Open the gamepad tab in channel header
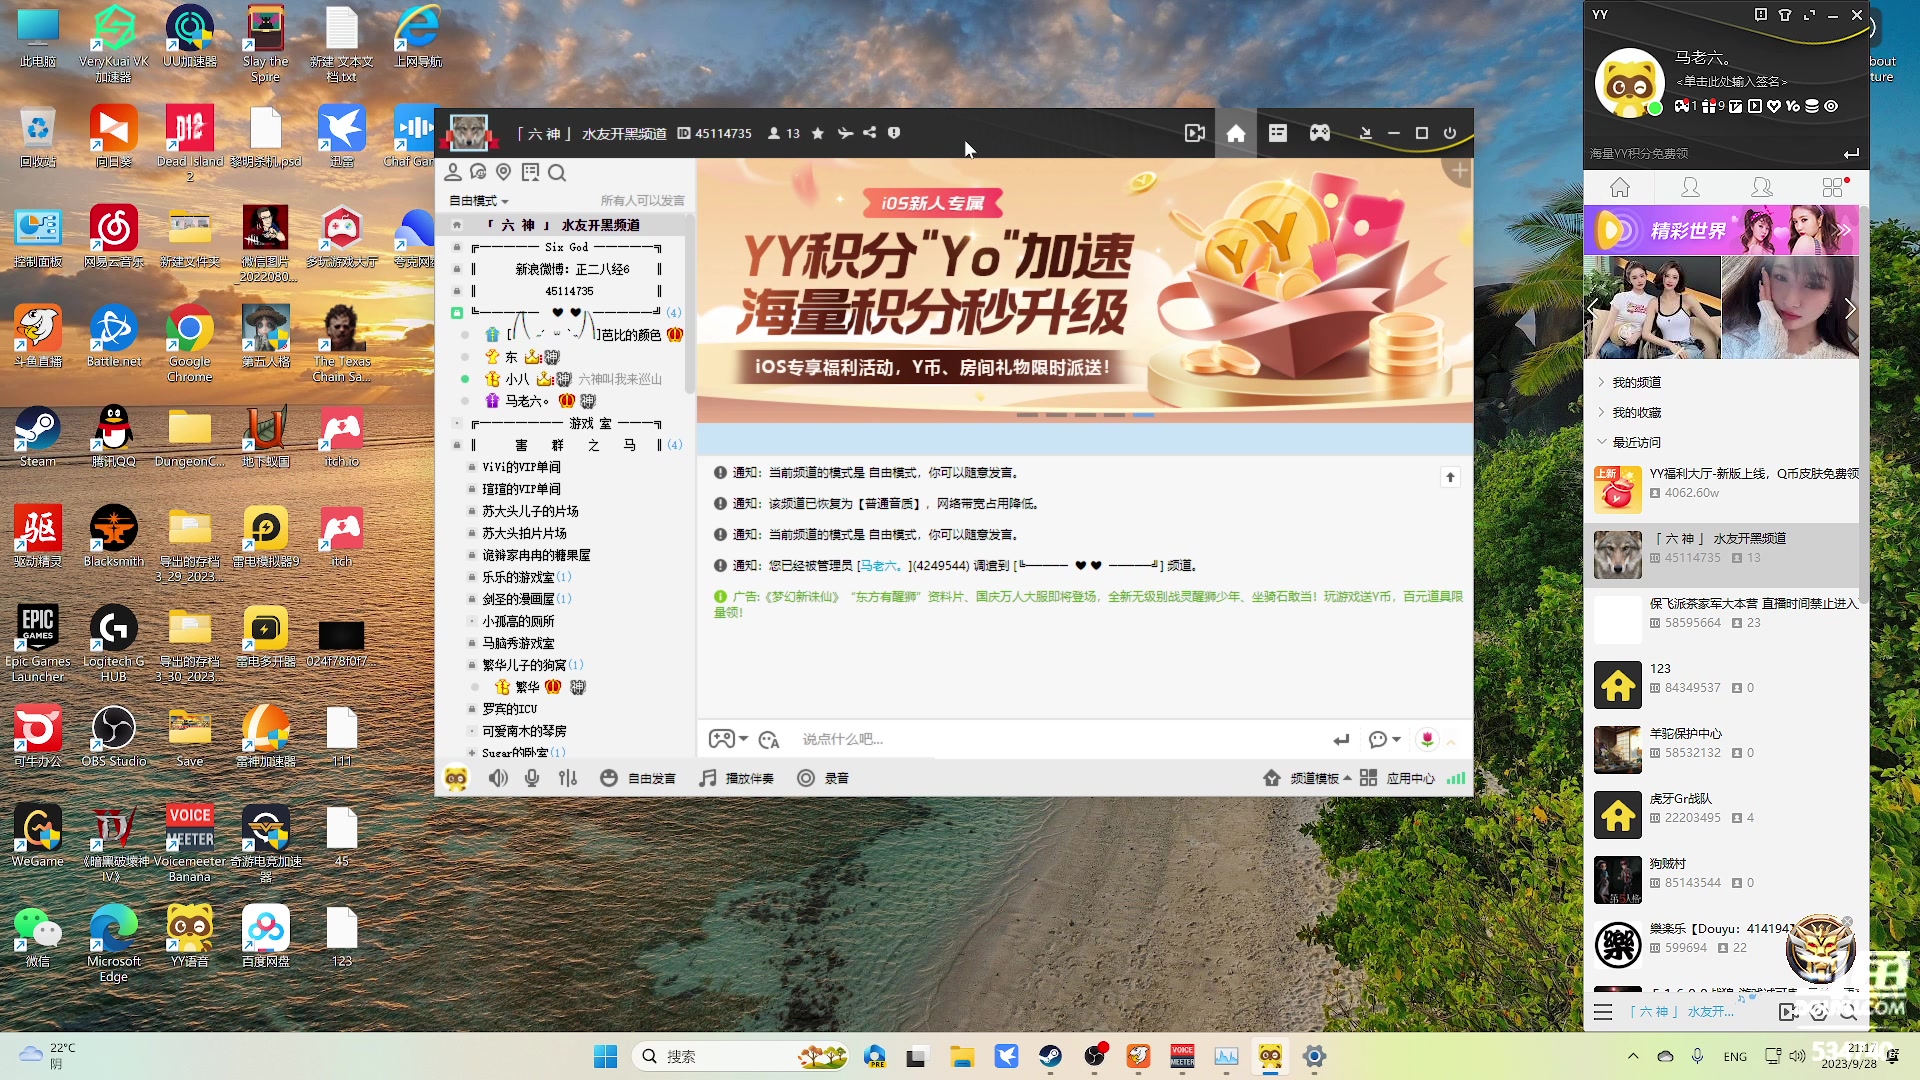 (1320, 133)
